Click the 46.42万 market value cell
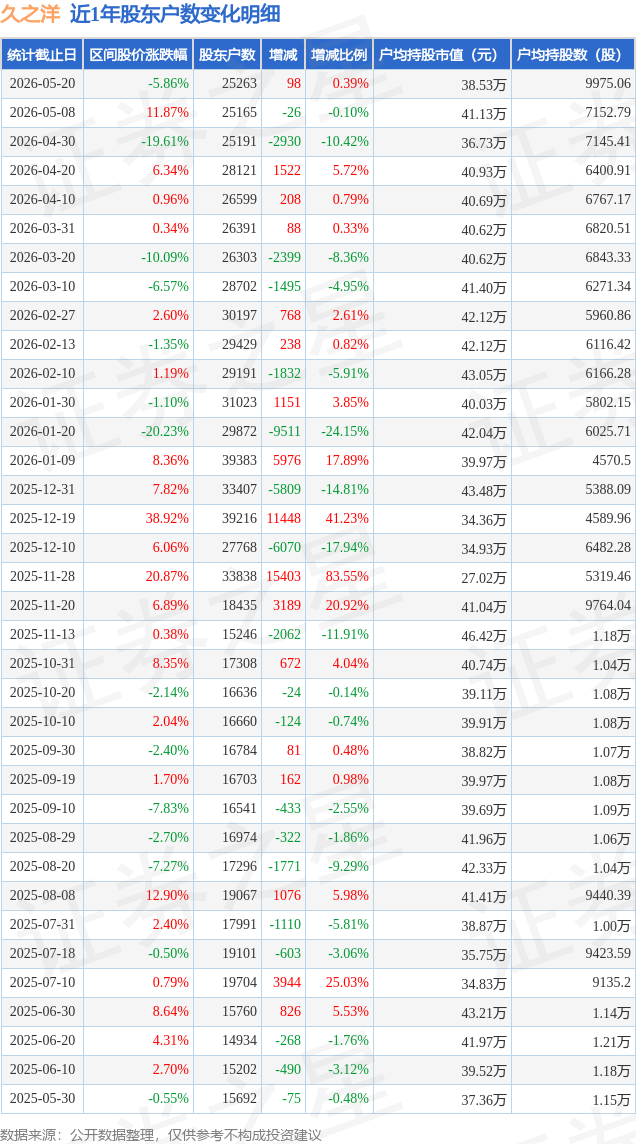 tap(484, 635)
